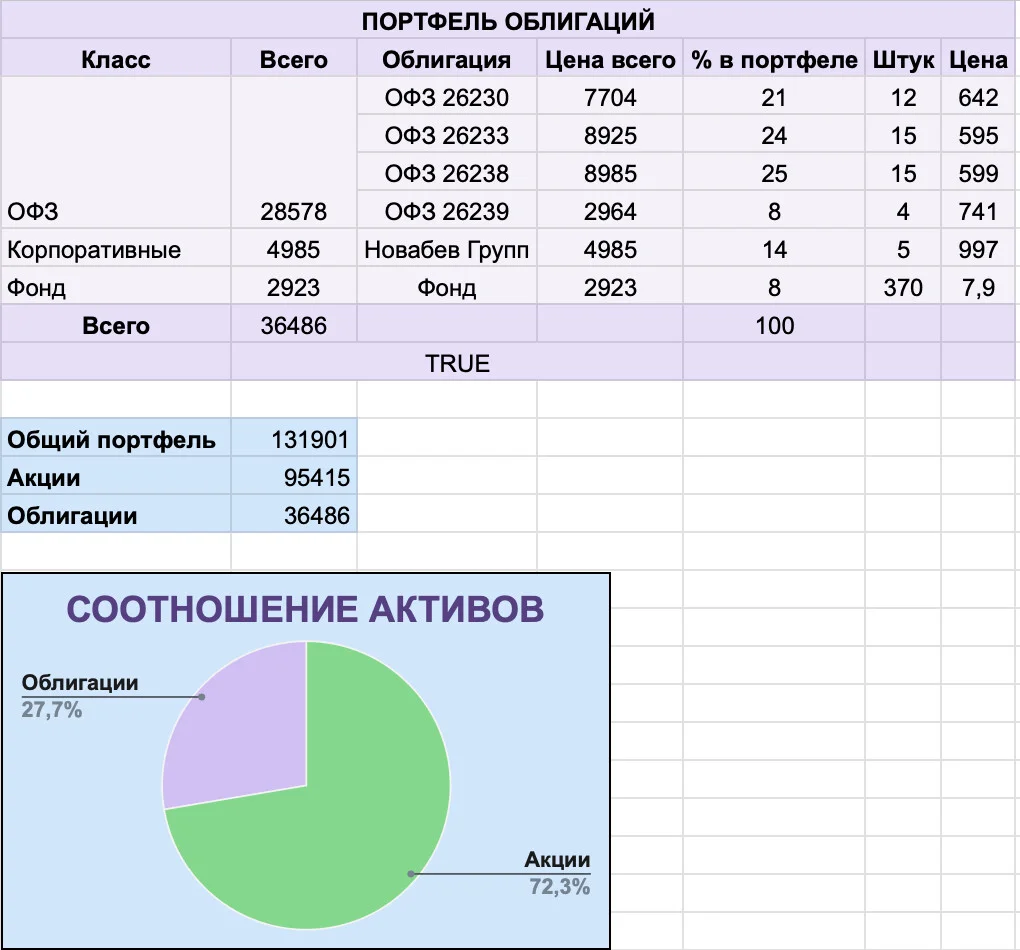
Task: Click the Корпоративные class cell
Action: click(x=116, y=249)
